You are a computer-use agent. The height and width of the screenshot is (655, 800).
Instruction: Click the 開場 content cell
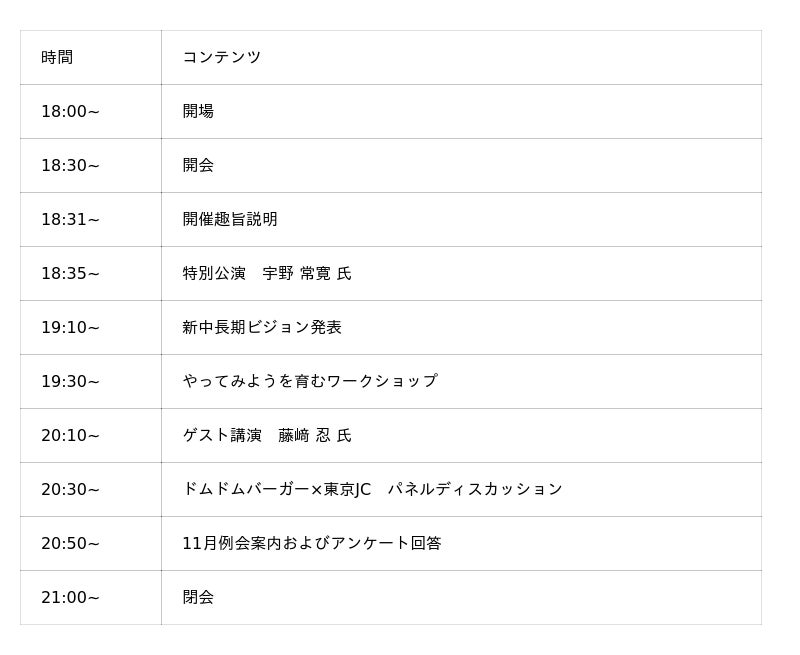point(198,112)
